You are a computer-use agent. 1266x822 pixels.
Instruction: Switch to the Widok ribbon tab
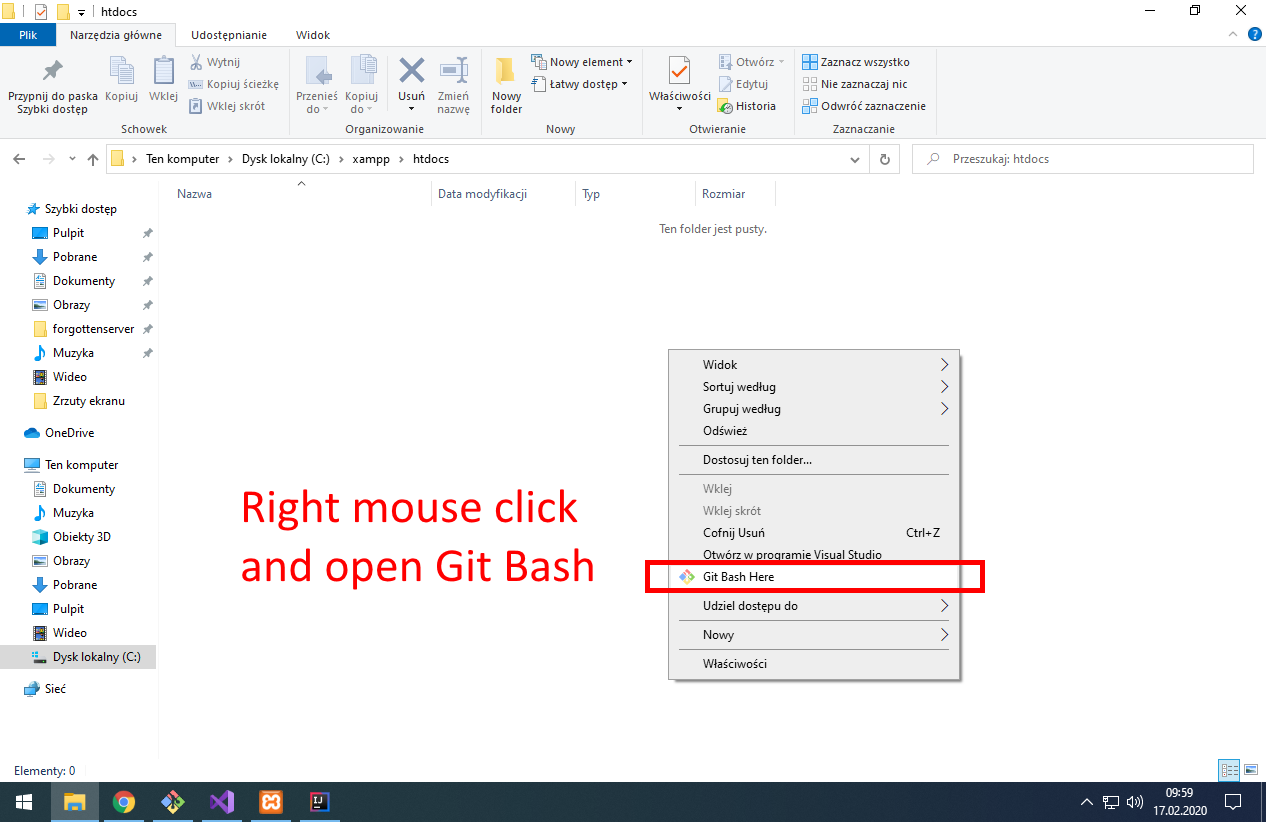tap(313, 34)
